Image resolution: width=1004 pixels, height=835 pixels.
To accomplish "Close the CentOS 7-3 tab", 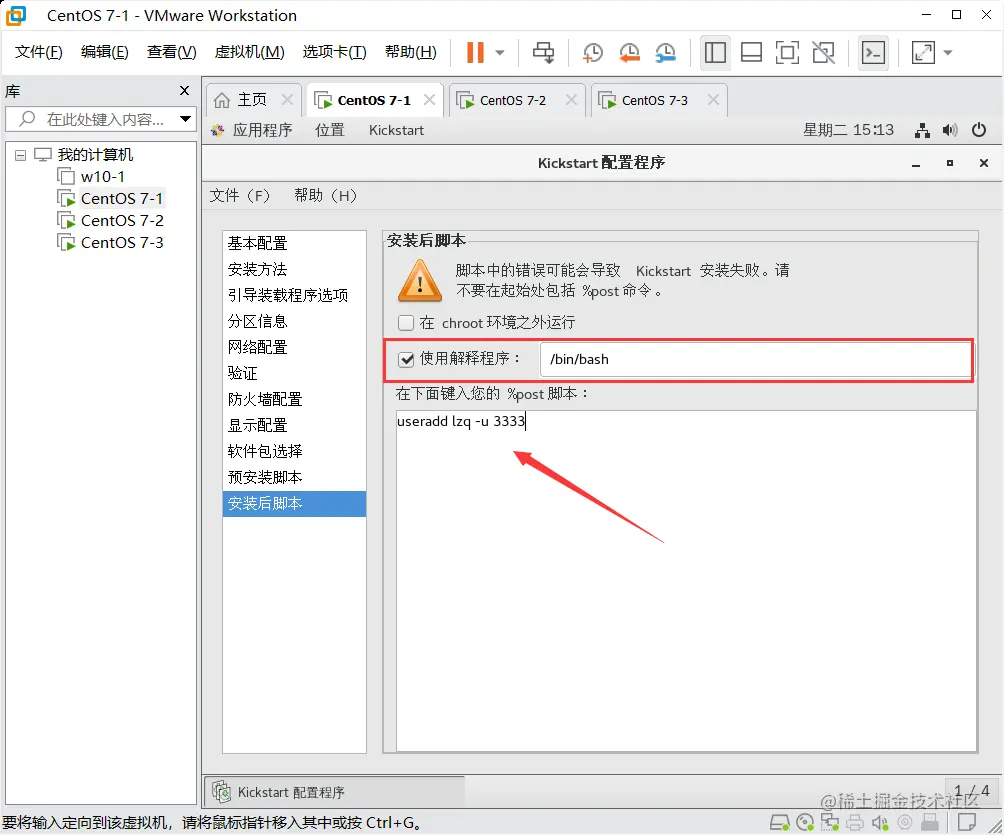I will (x=713, y=100).
